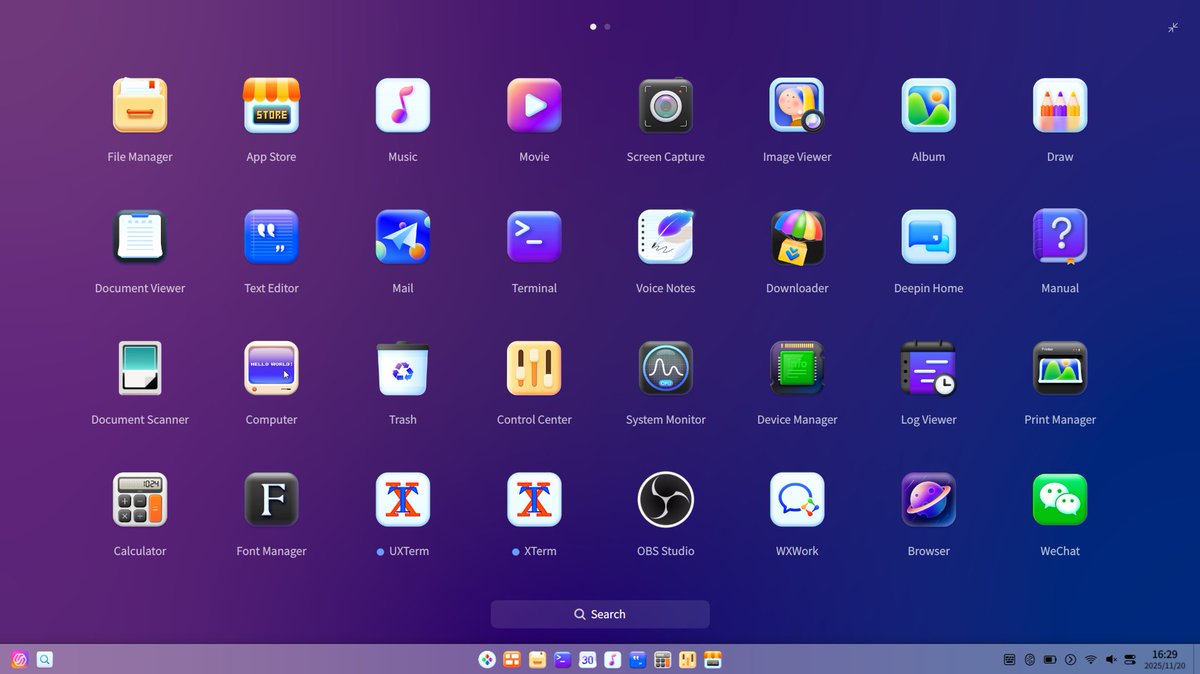Image resolution: width=1200 pixels, height=674 pixels.
Task: Launch Text Editor from the launcher grid
Action: 271,237
